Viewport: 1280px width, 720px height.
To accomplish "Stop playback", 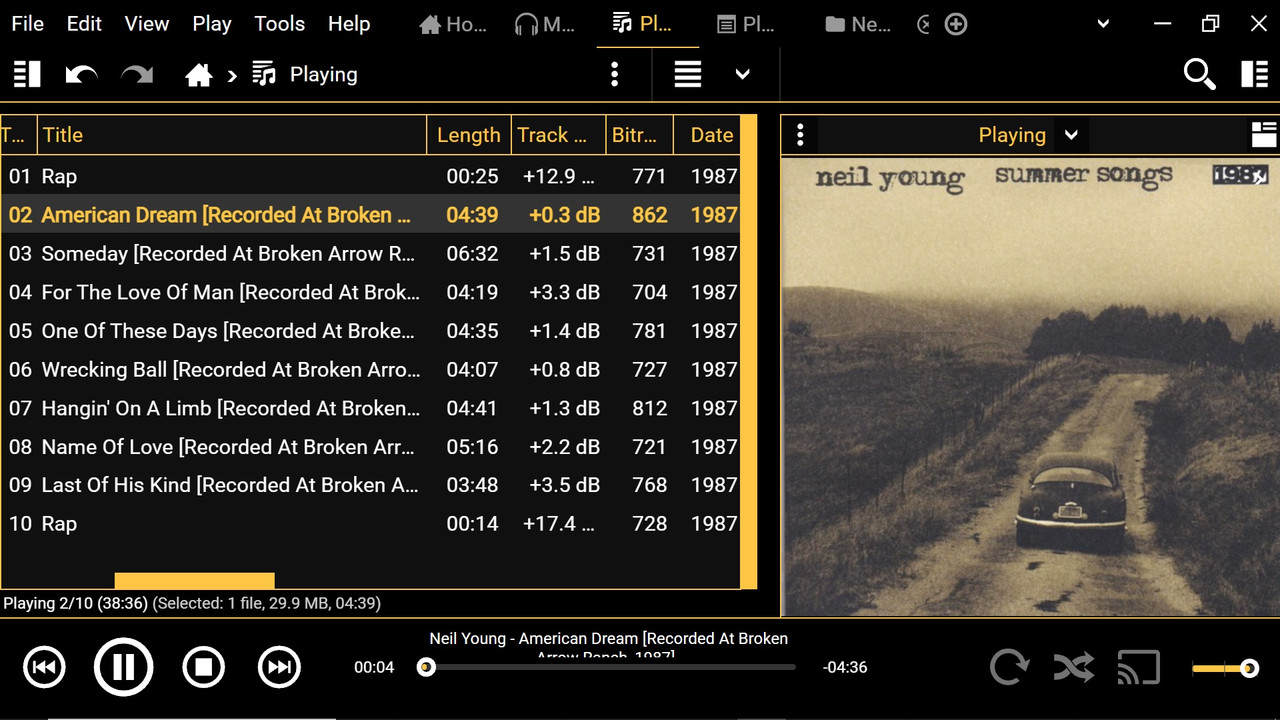I will [203, 667].
